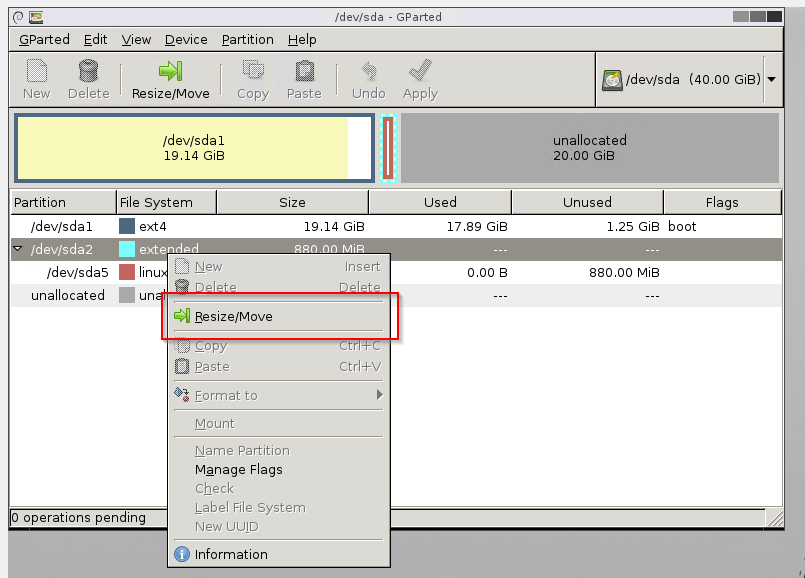Click the blue Information icon in context menu
This screenshot has height=578, width=805.
tap(182, 554)
